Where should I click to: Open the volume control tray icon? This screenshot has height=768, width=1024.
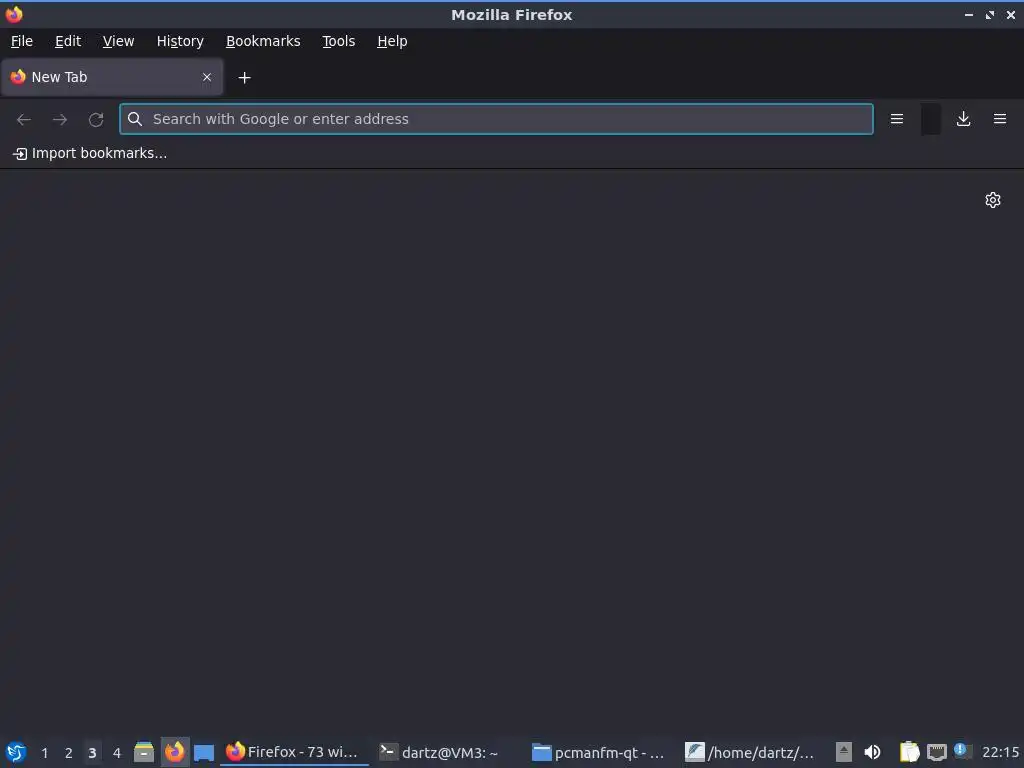coord(872,752)
